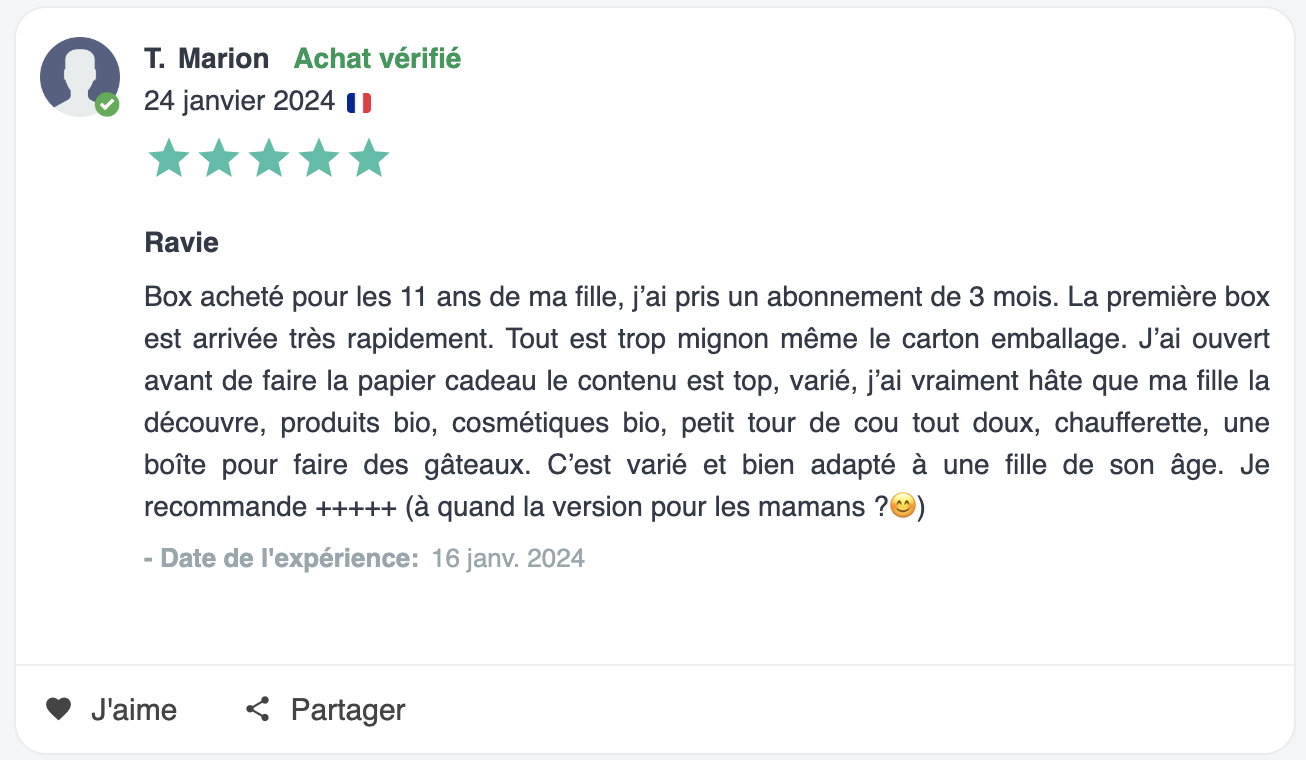1306x760 pixels.
Task: Click the Date de l'expérience label
Action: tap(282, 558)
